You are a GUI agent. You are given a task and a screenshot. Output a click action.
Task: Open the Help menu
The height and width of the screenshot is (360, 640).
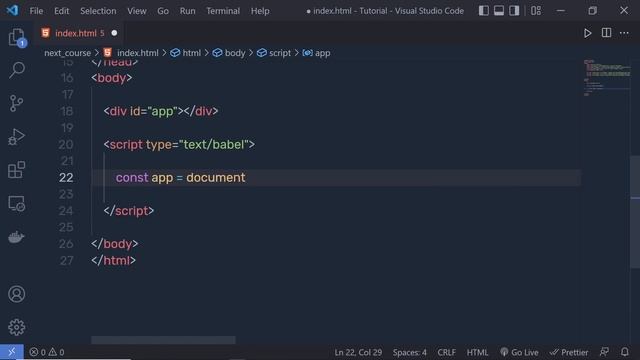click(260, 11)
